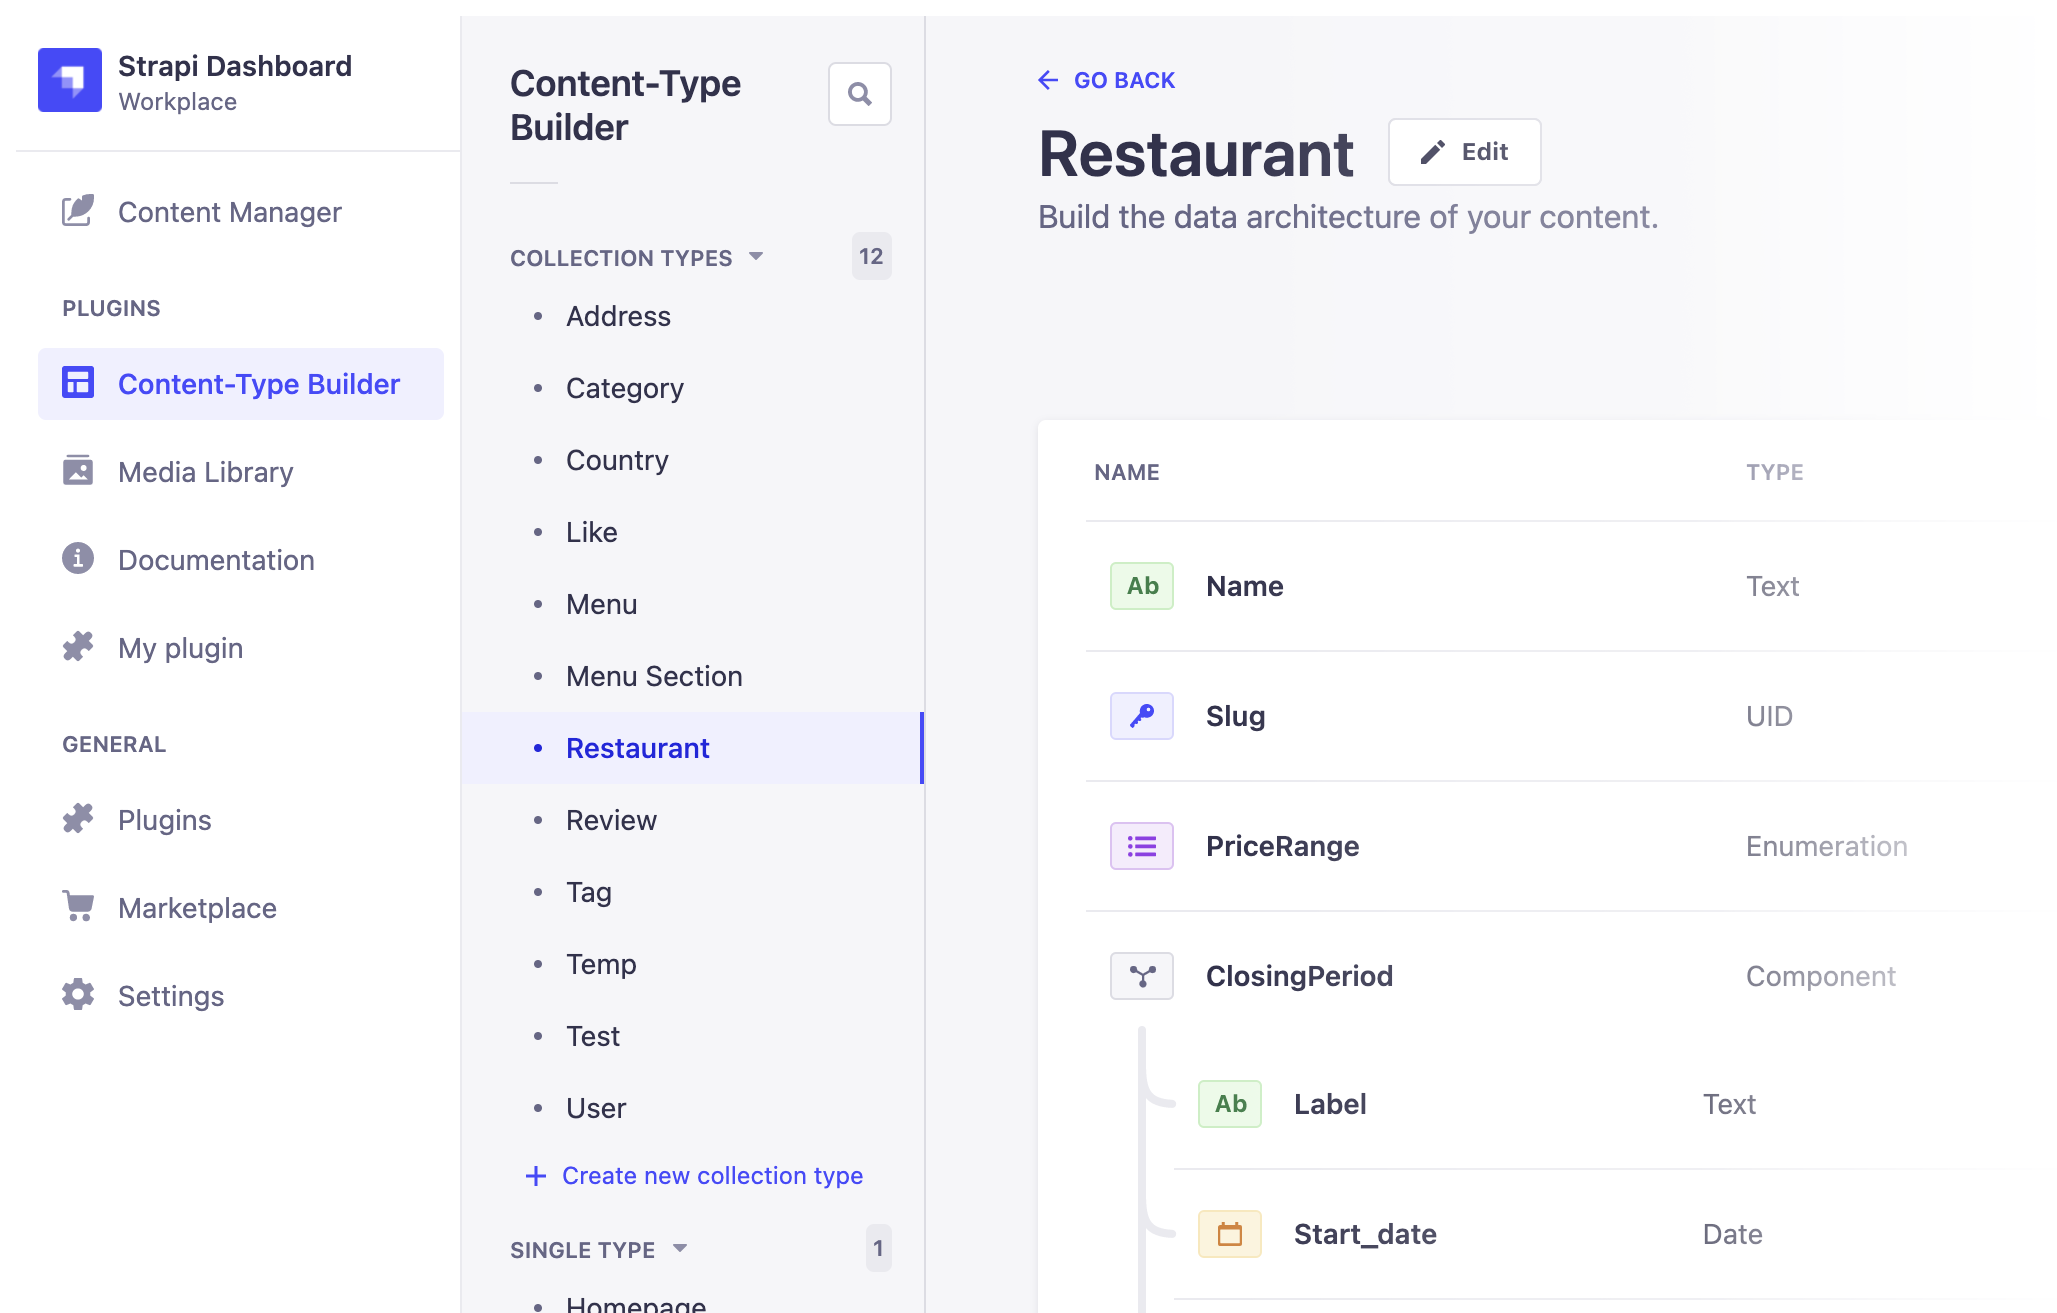Click the Settings gear icon

(x=78, y=995)
